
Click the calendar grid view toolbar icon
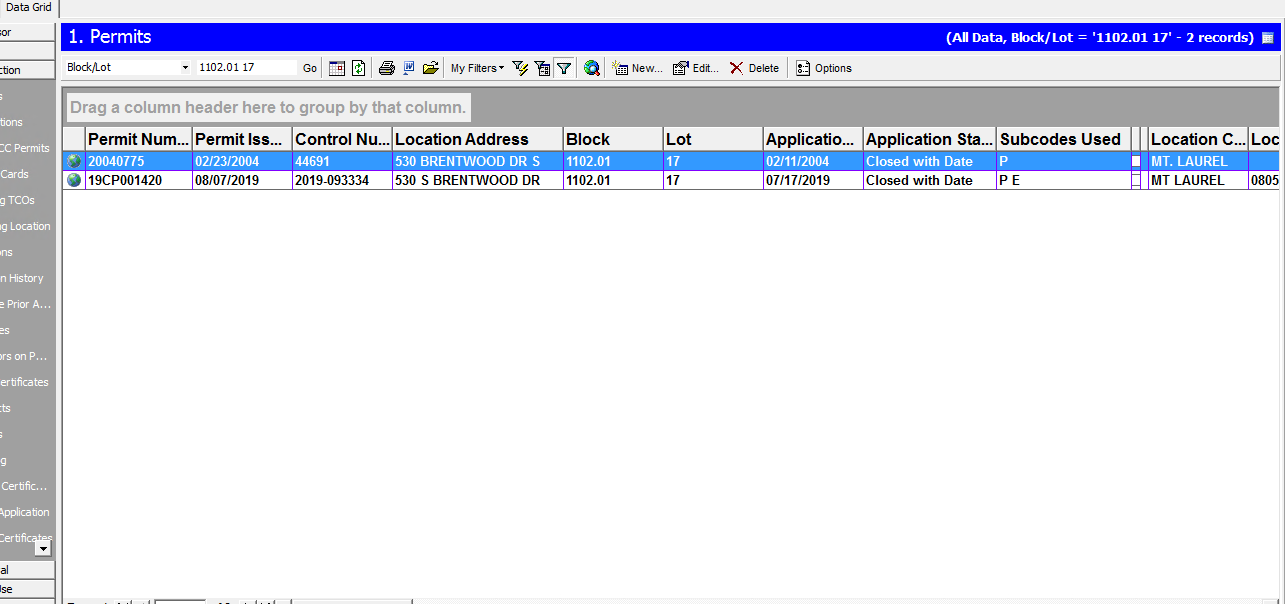coord(337,68)
